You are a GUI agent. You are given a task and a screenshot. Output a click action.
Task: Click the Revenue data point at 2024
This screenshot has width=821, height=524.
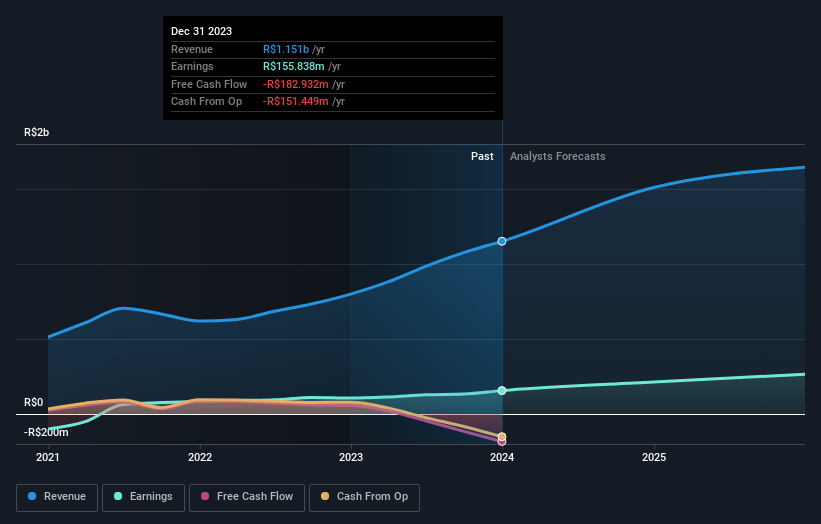click(502, 241)
